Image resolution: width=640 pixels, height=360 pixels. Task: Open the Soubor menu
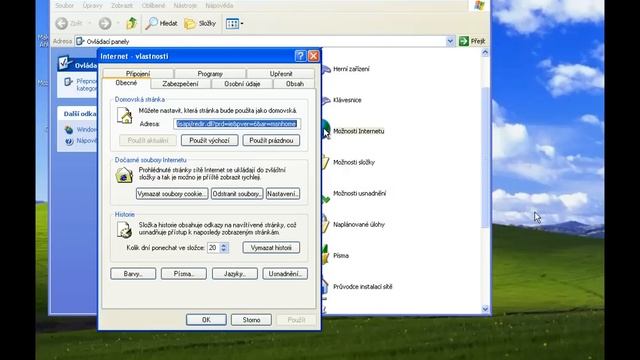(x=64, y=6)
